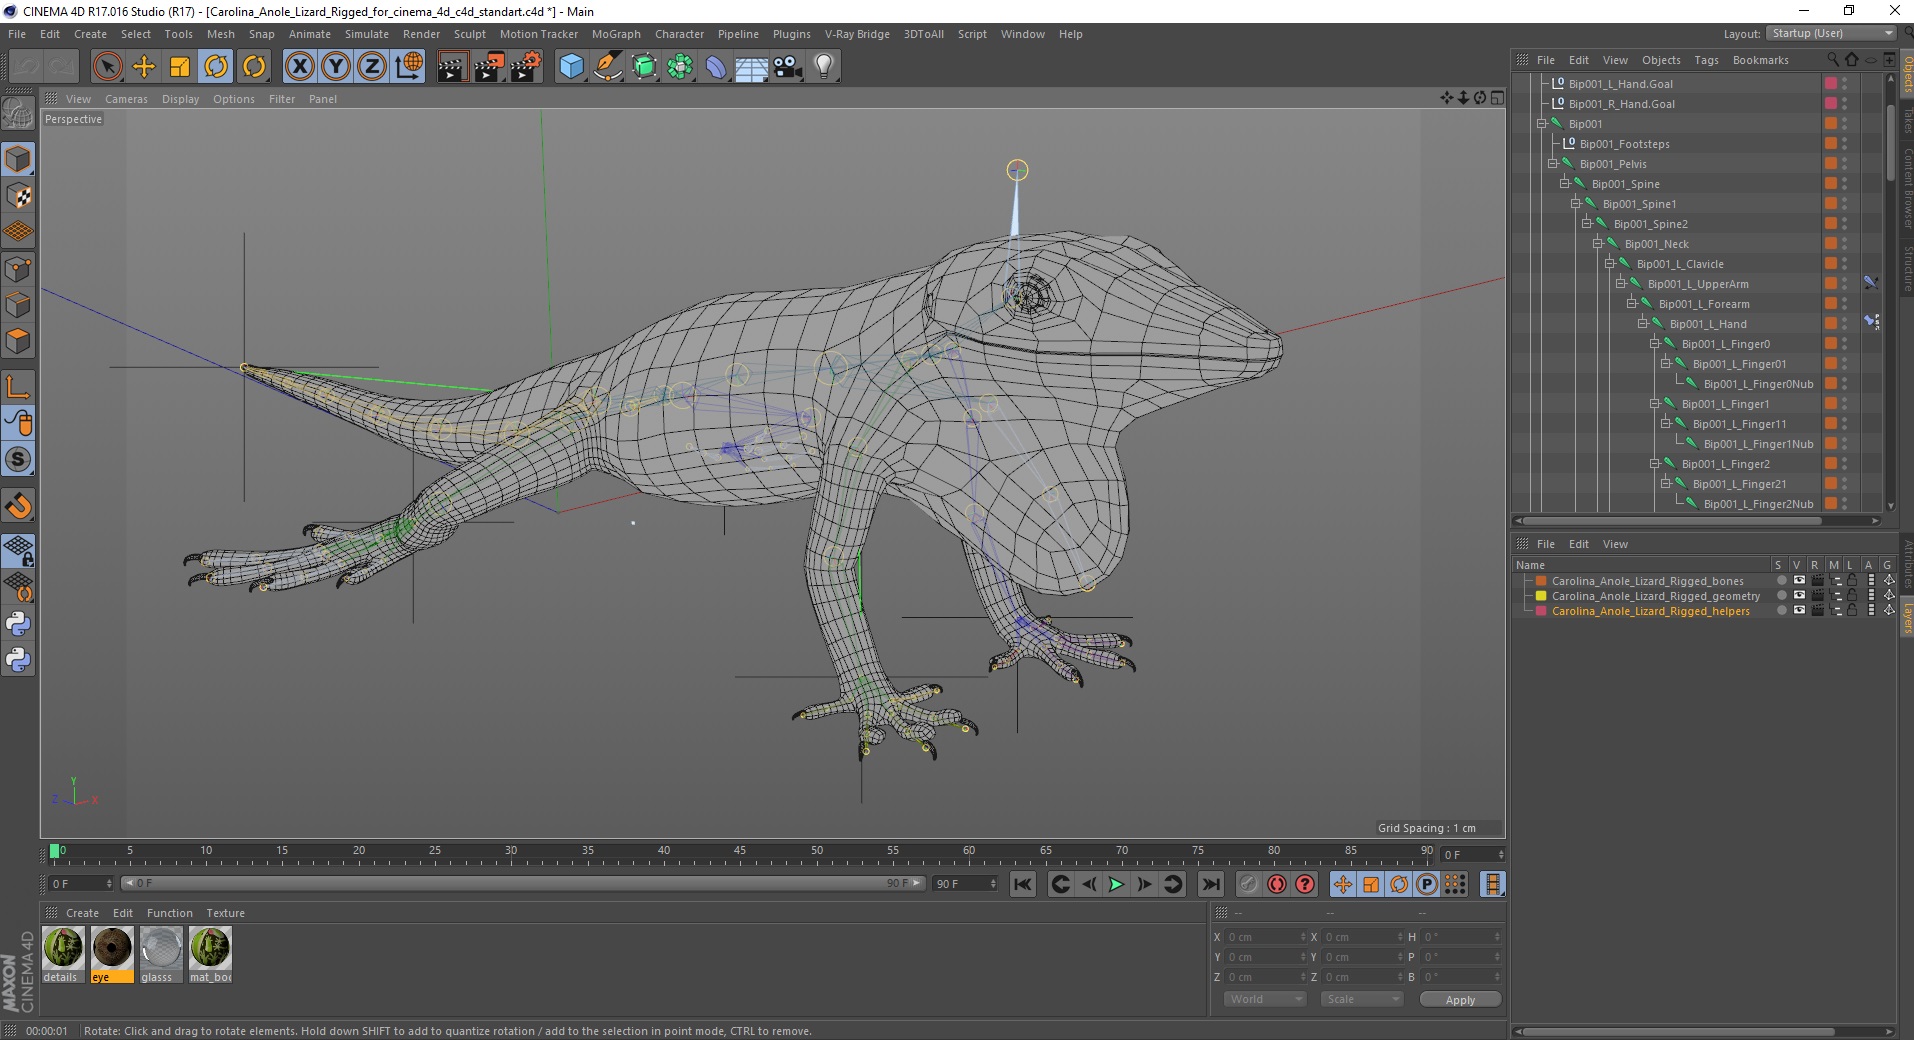This screenshot has width=1914, height=1040.
Task: Toggle render clapper of the geometry layer
Action: tap(1817, 596)
